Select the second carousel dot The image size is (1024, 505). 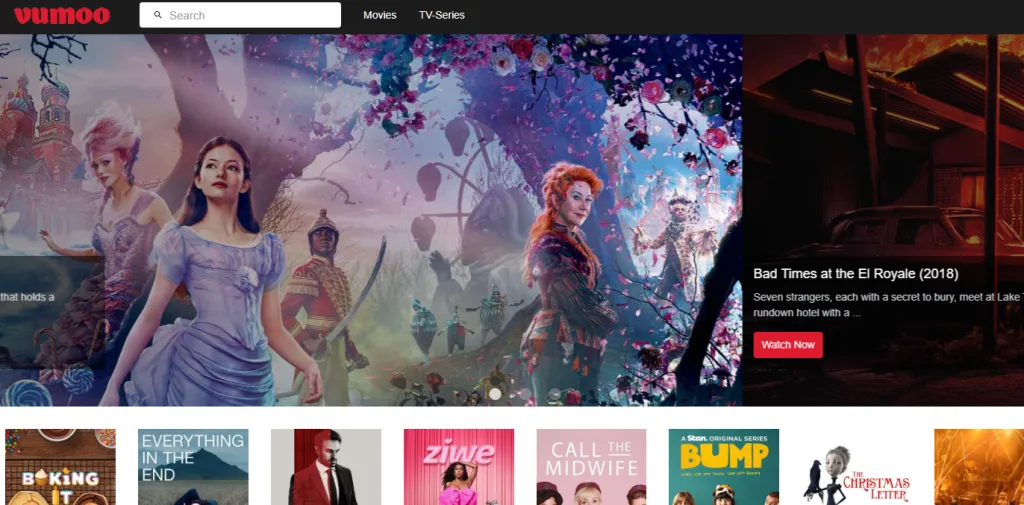click(524, 394)
